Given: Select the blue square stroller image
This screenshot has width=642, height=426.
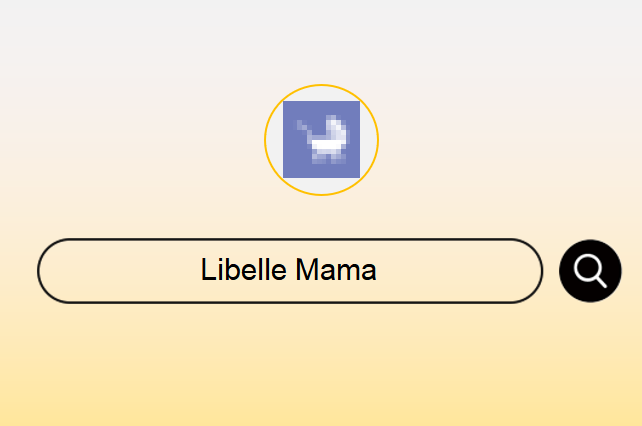Looking at the screenshot, I should click(x=321, y=140).
